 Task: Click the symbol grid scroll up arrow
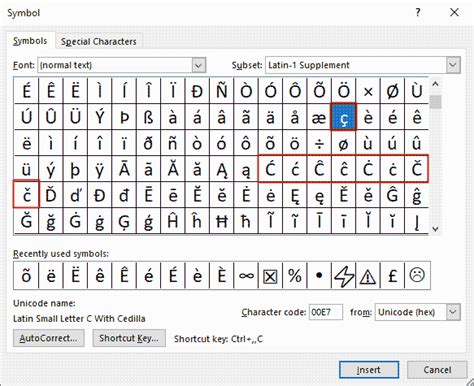point(435,84)
